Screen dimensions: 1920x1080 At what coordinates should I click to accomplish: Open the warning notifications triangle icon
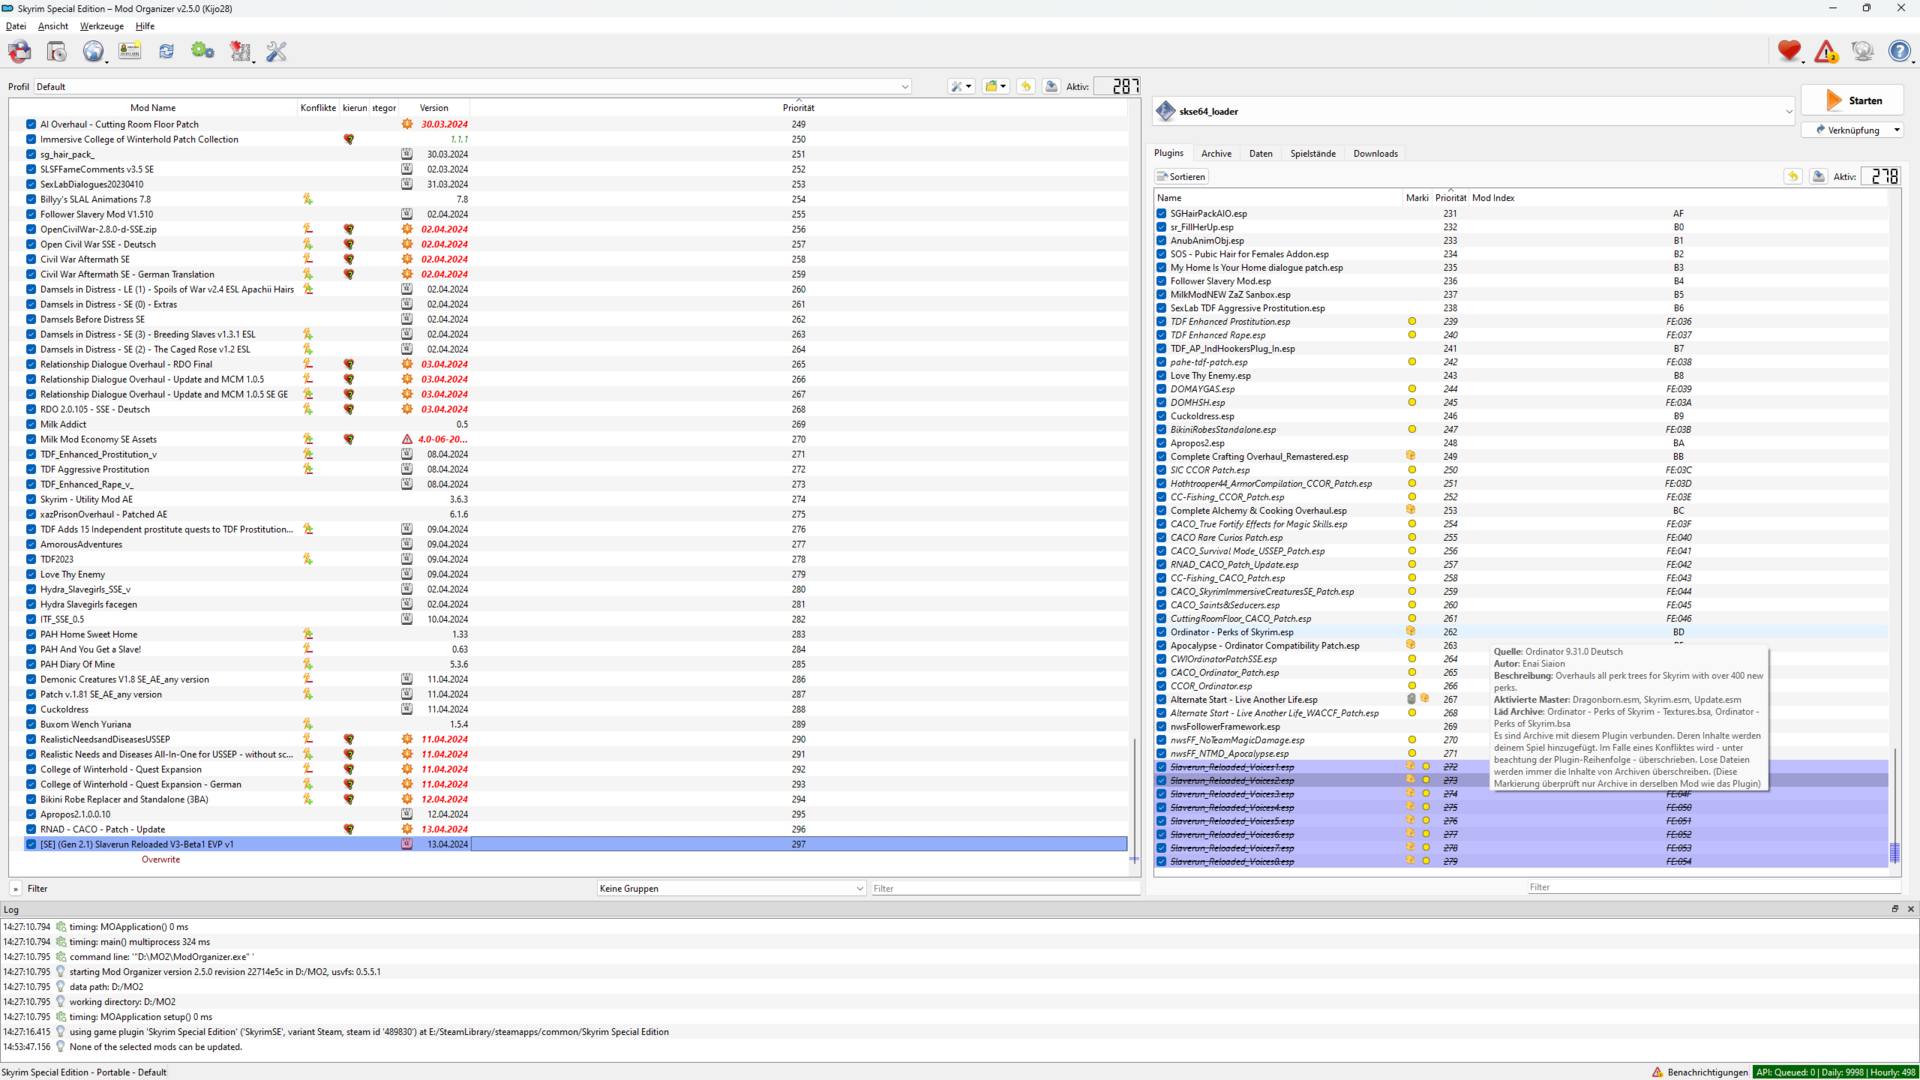click(1826, 51)
